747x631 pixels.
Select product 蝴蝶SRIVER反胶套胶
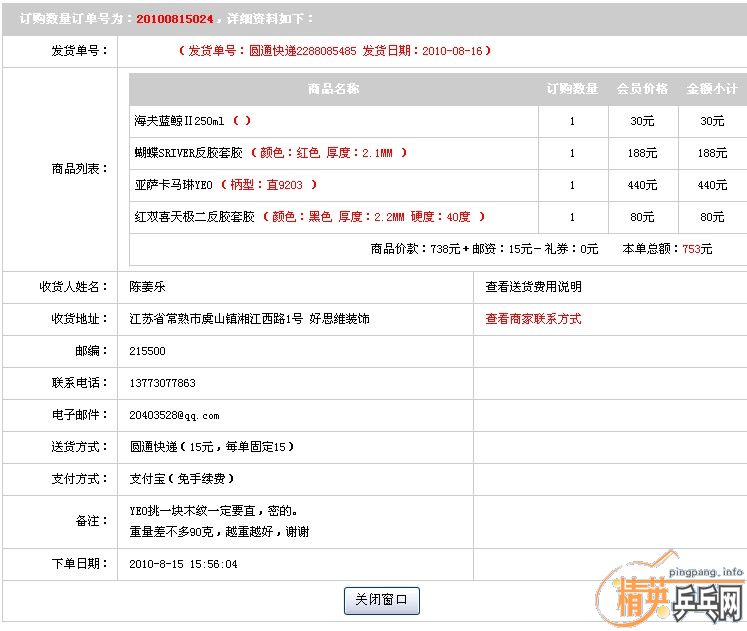tap(194, 153)
